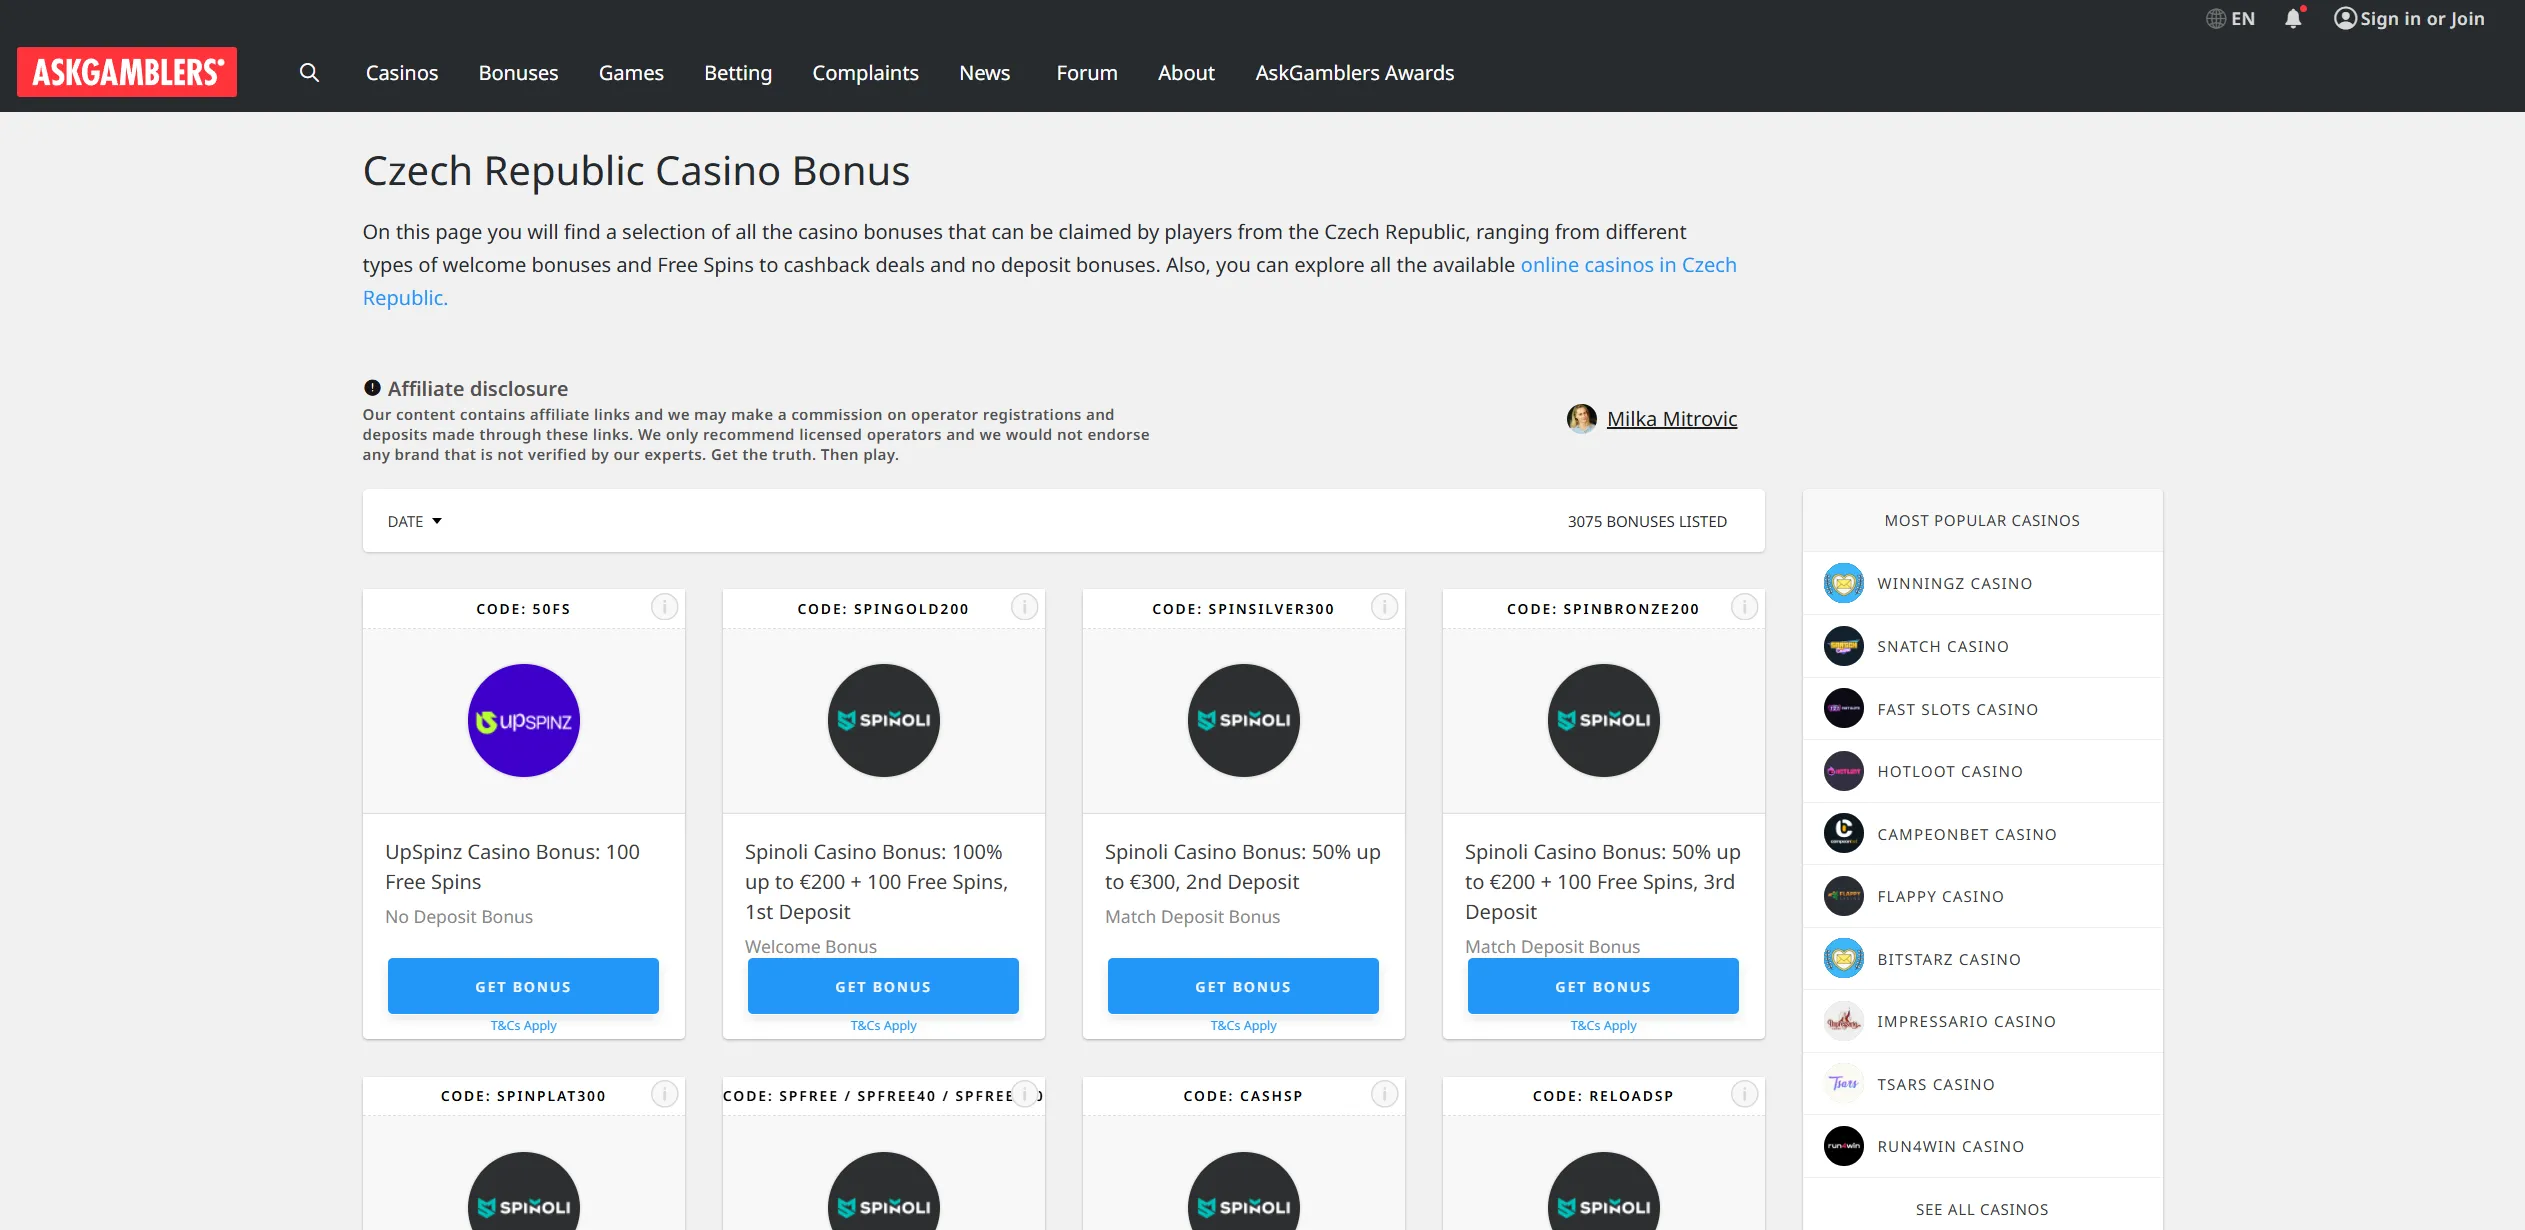Click the notifications bell icon
This screenshot has width=2525, height=1230.
pyautogui.click(x=2293, y=19)
